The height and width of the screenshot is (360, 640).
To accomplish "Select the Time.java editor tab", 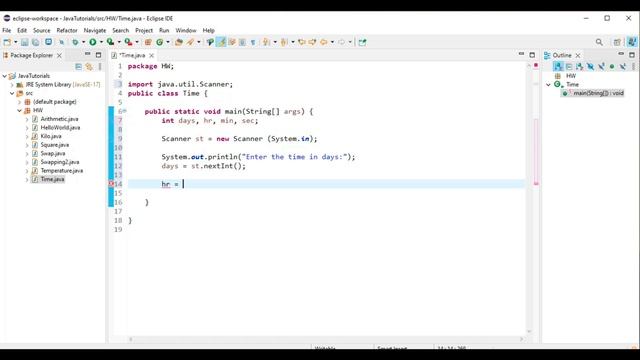I will click(x=132, y=55).
